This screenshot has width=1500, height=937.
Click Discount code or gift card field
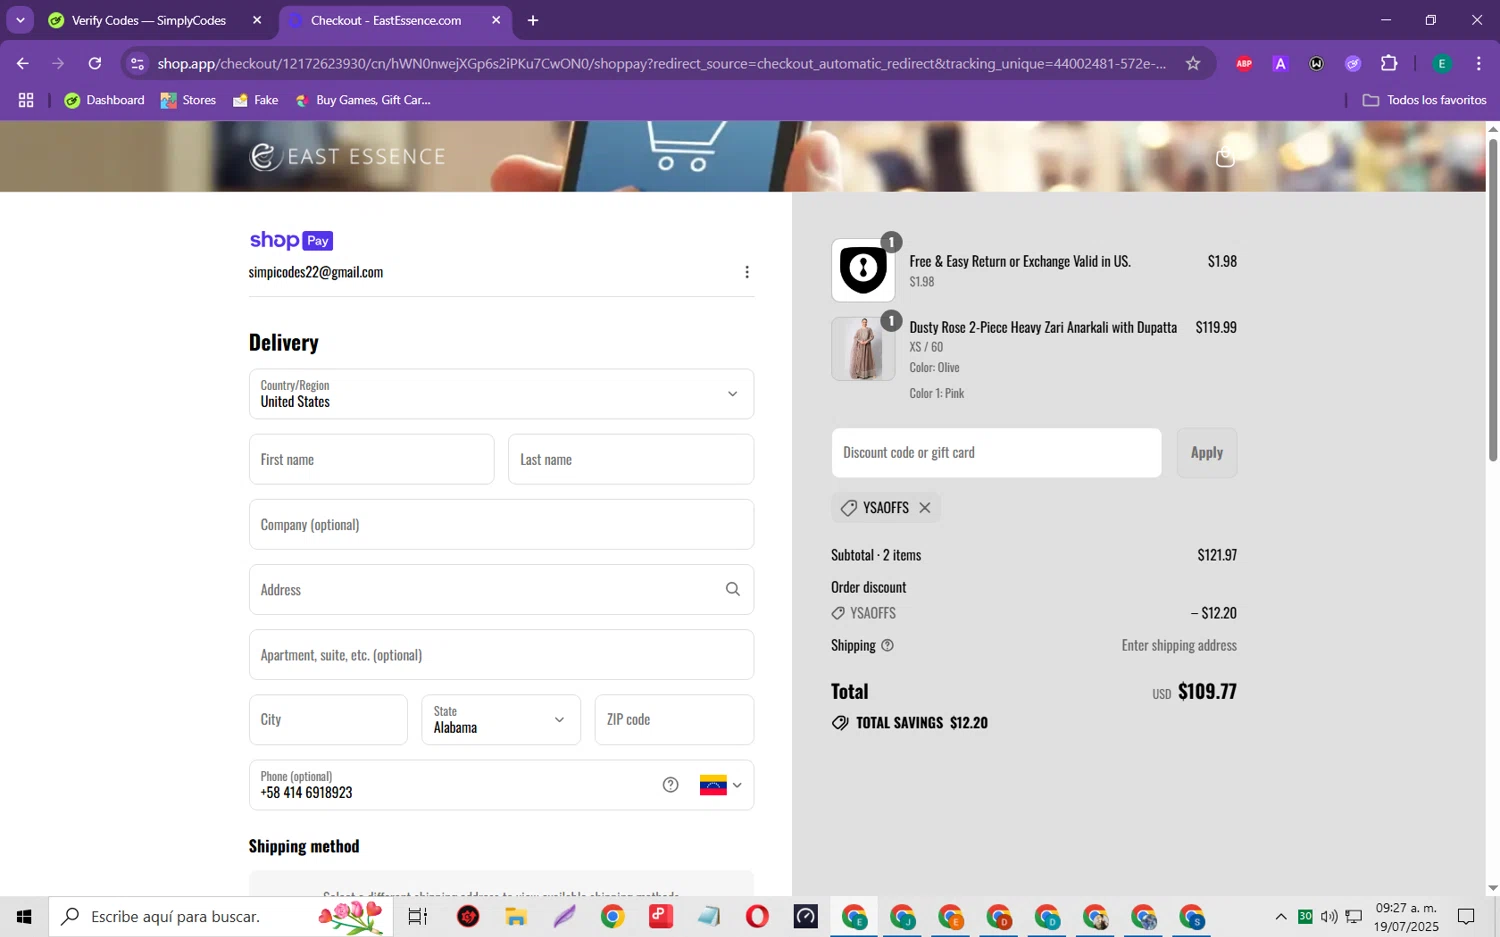click(x=996, y=453)
